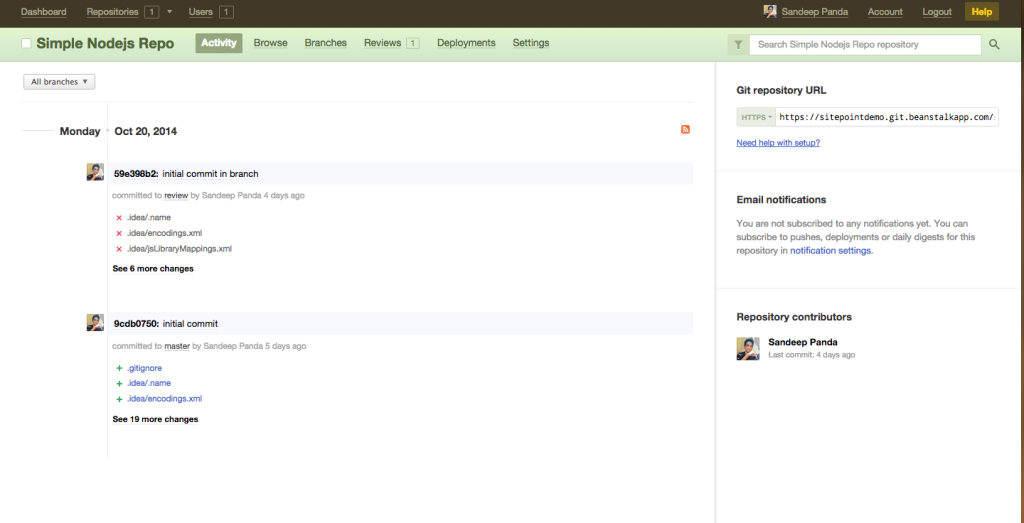Open the All branches dropdown
This screenshot has width=1024, height=523.
coord(58,82)
